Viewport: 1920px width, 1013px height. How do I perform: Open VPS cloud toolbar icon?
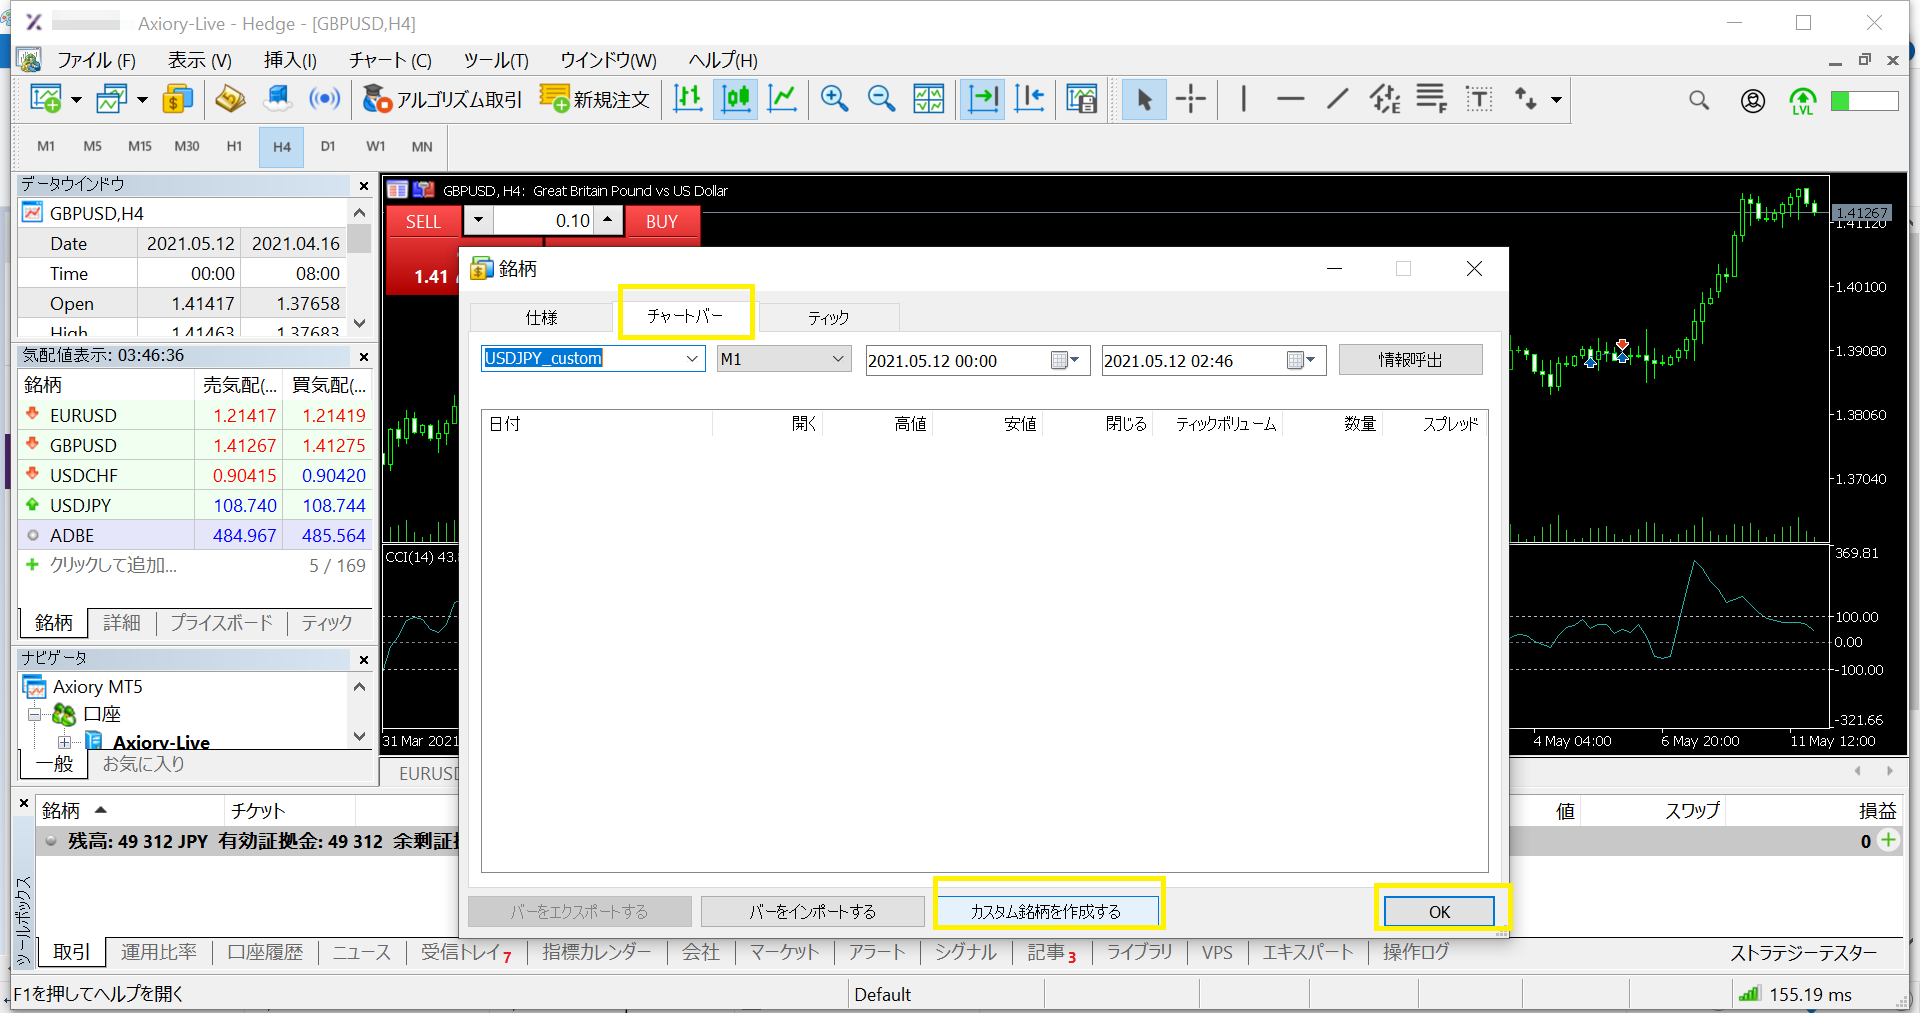(x=277, y=99)
